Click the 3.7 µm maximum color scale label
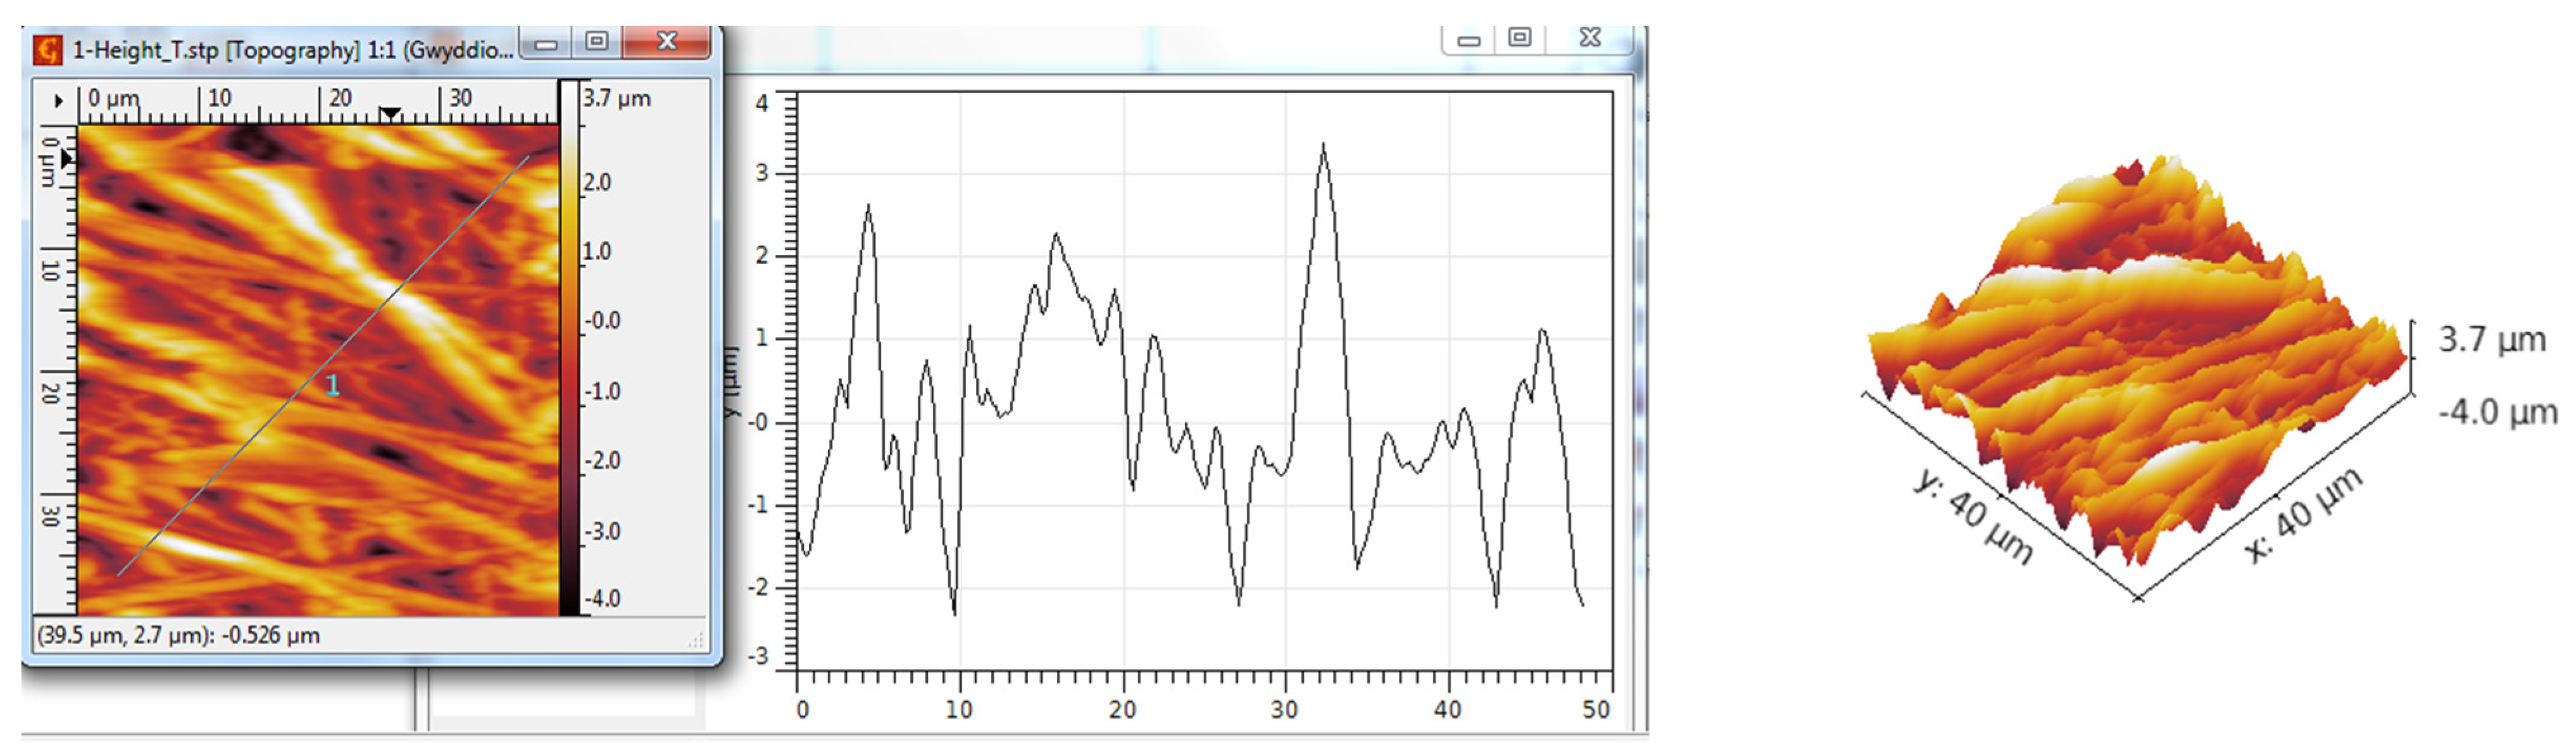The width and height of the screenshot is (2576, 753). pos(617,98)
